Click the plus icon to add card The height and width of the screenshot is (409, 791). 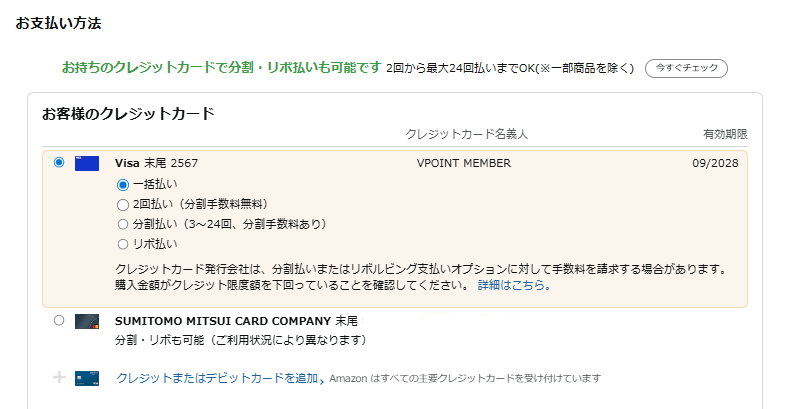point(60,378)
